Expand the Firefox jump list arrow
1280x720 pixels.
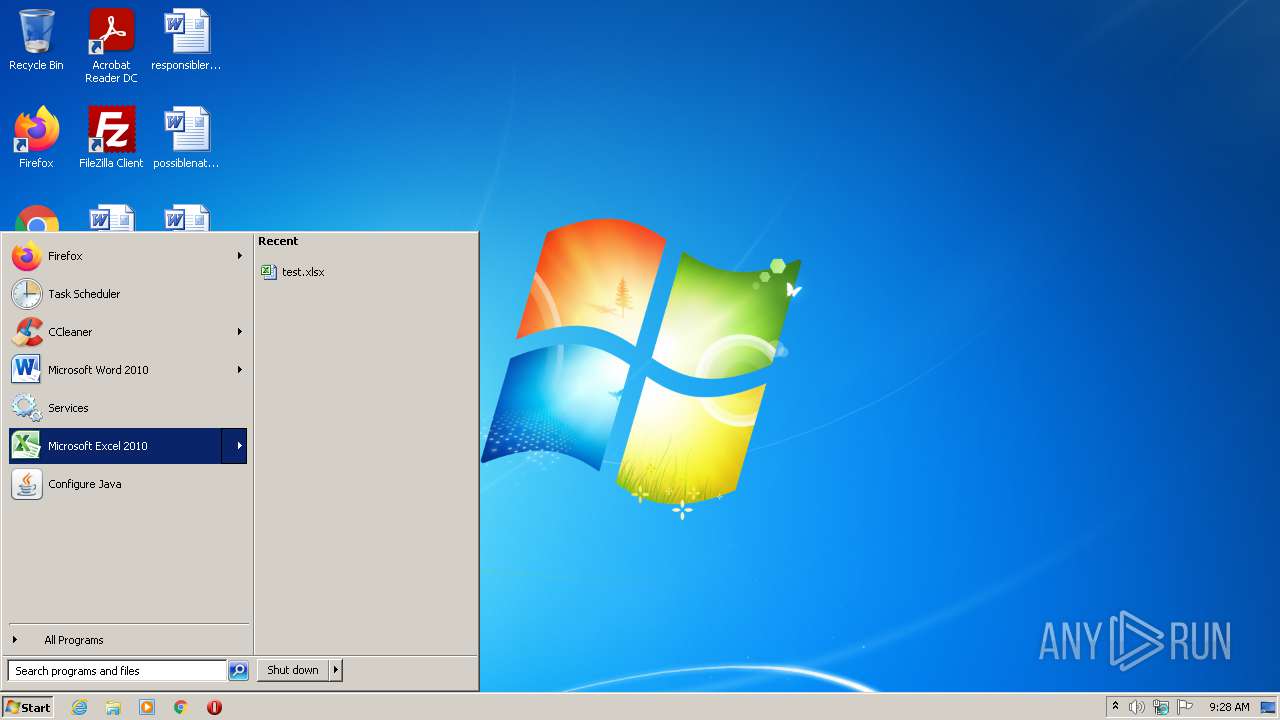pos(239,256)
